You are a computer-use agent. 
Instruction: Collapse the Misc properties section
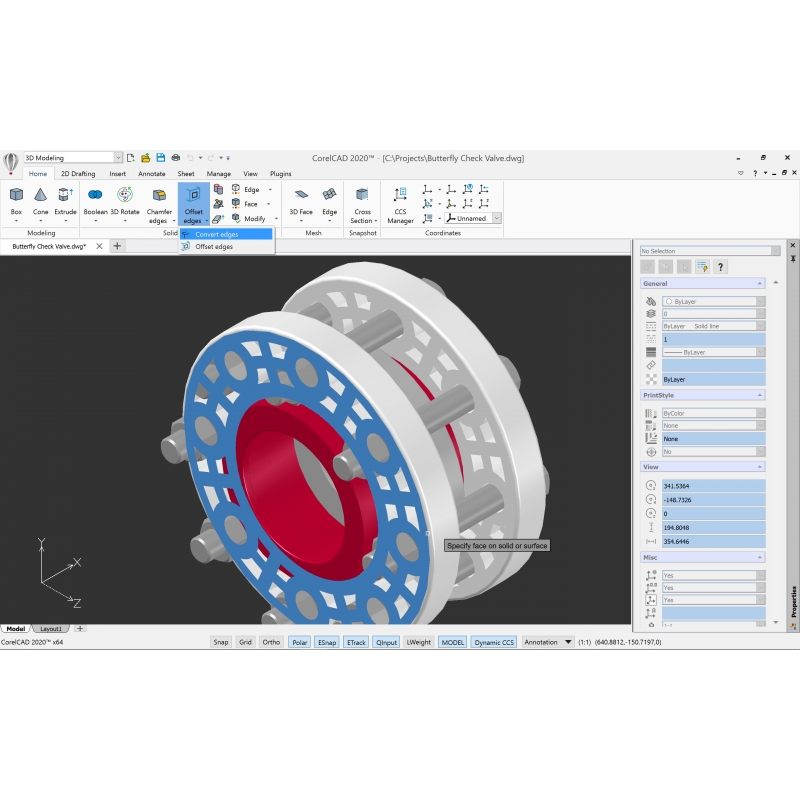pos(760,558)
